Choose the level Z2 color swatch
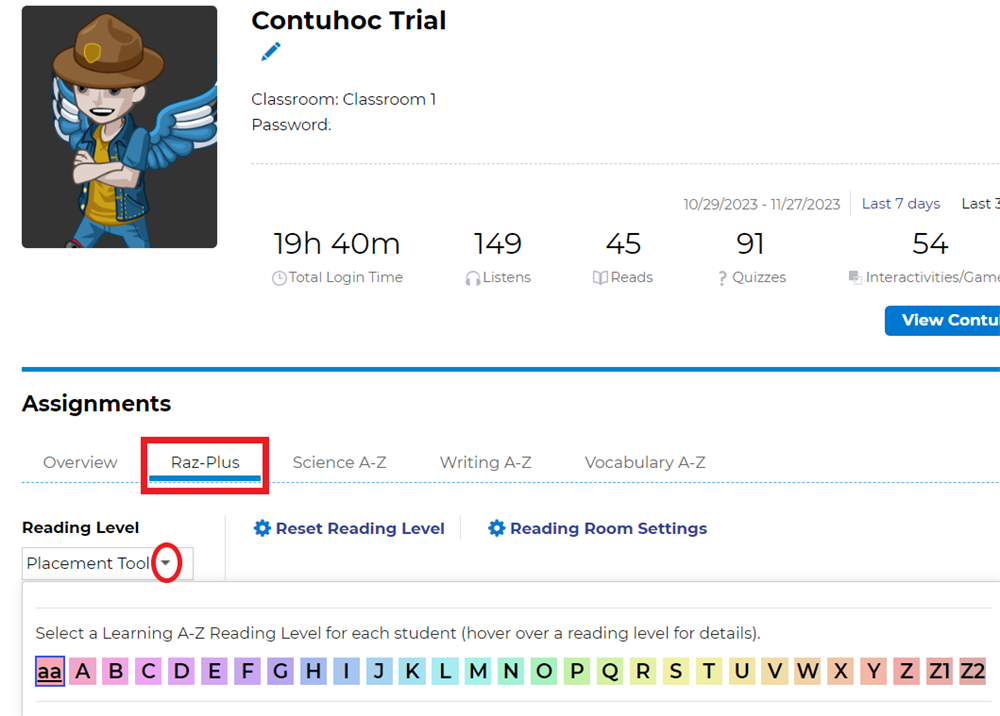 pos(972,671)
